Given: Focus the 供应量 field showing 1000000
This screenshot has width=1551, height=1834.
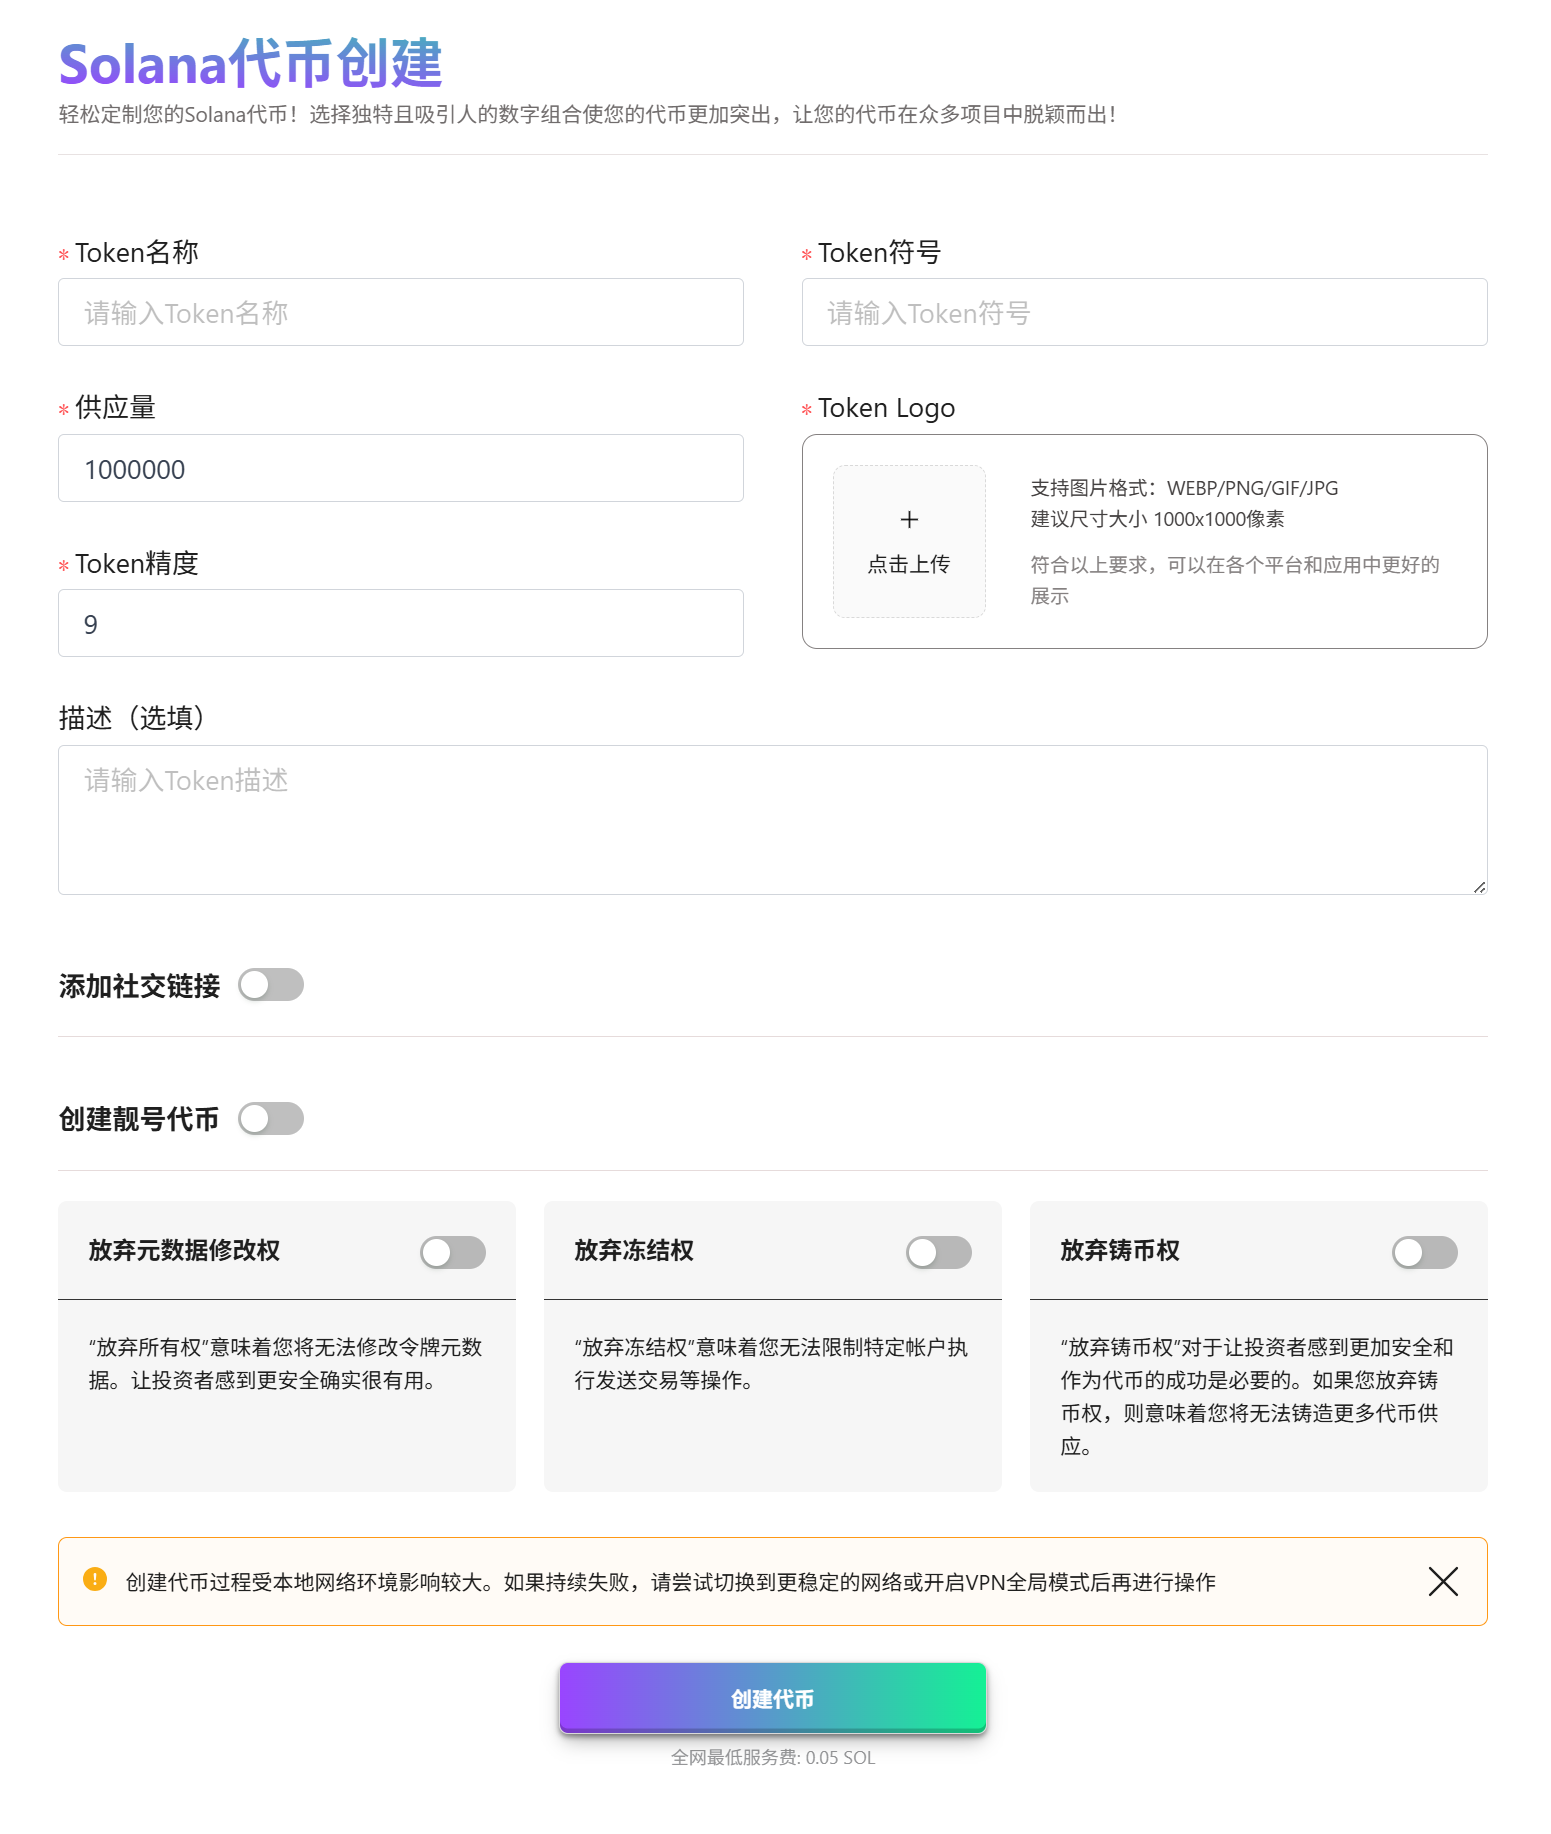Looking at the screenshot, I should 400,468.
